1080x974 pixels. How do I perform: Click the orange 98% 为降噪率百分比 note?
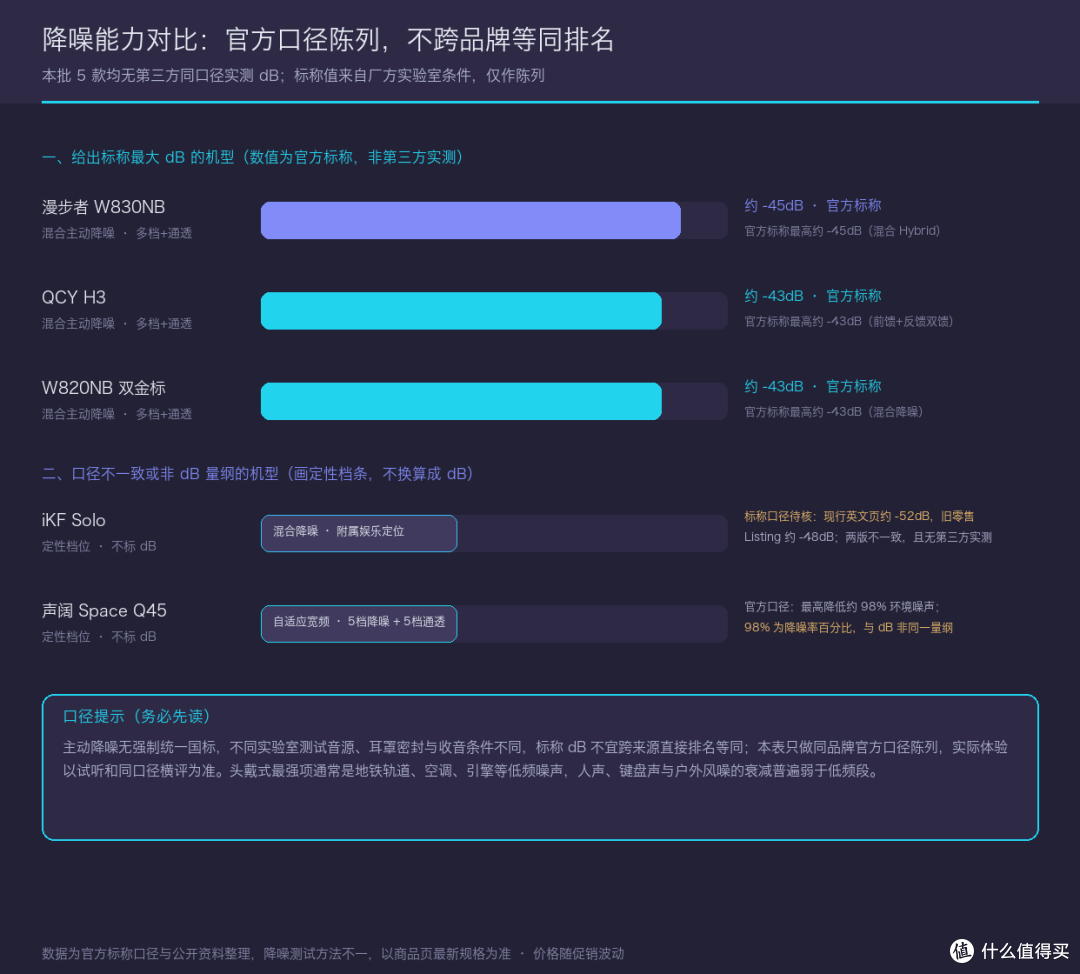click(849, 628)
